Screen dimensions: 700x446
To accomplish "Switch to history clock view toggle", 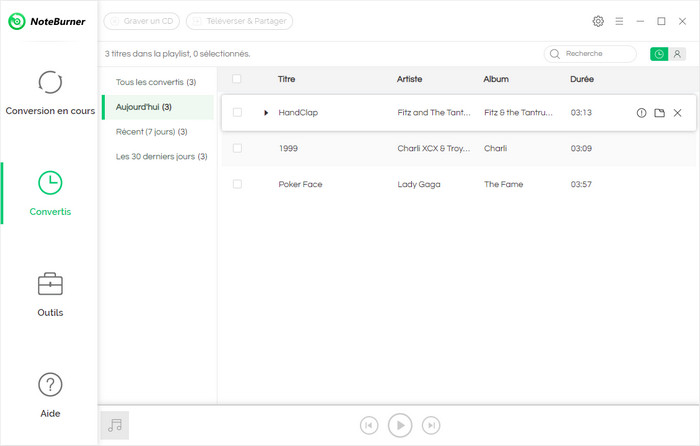I will click(x=659, y=54).
